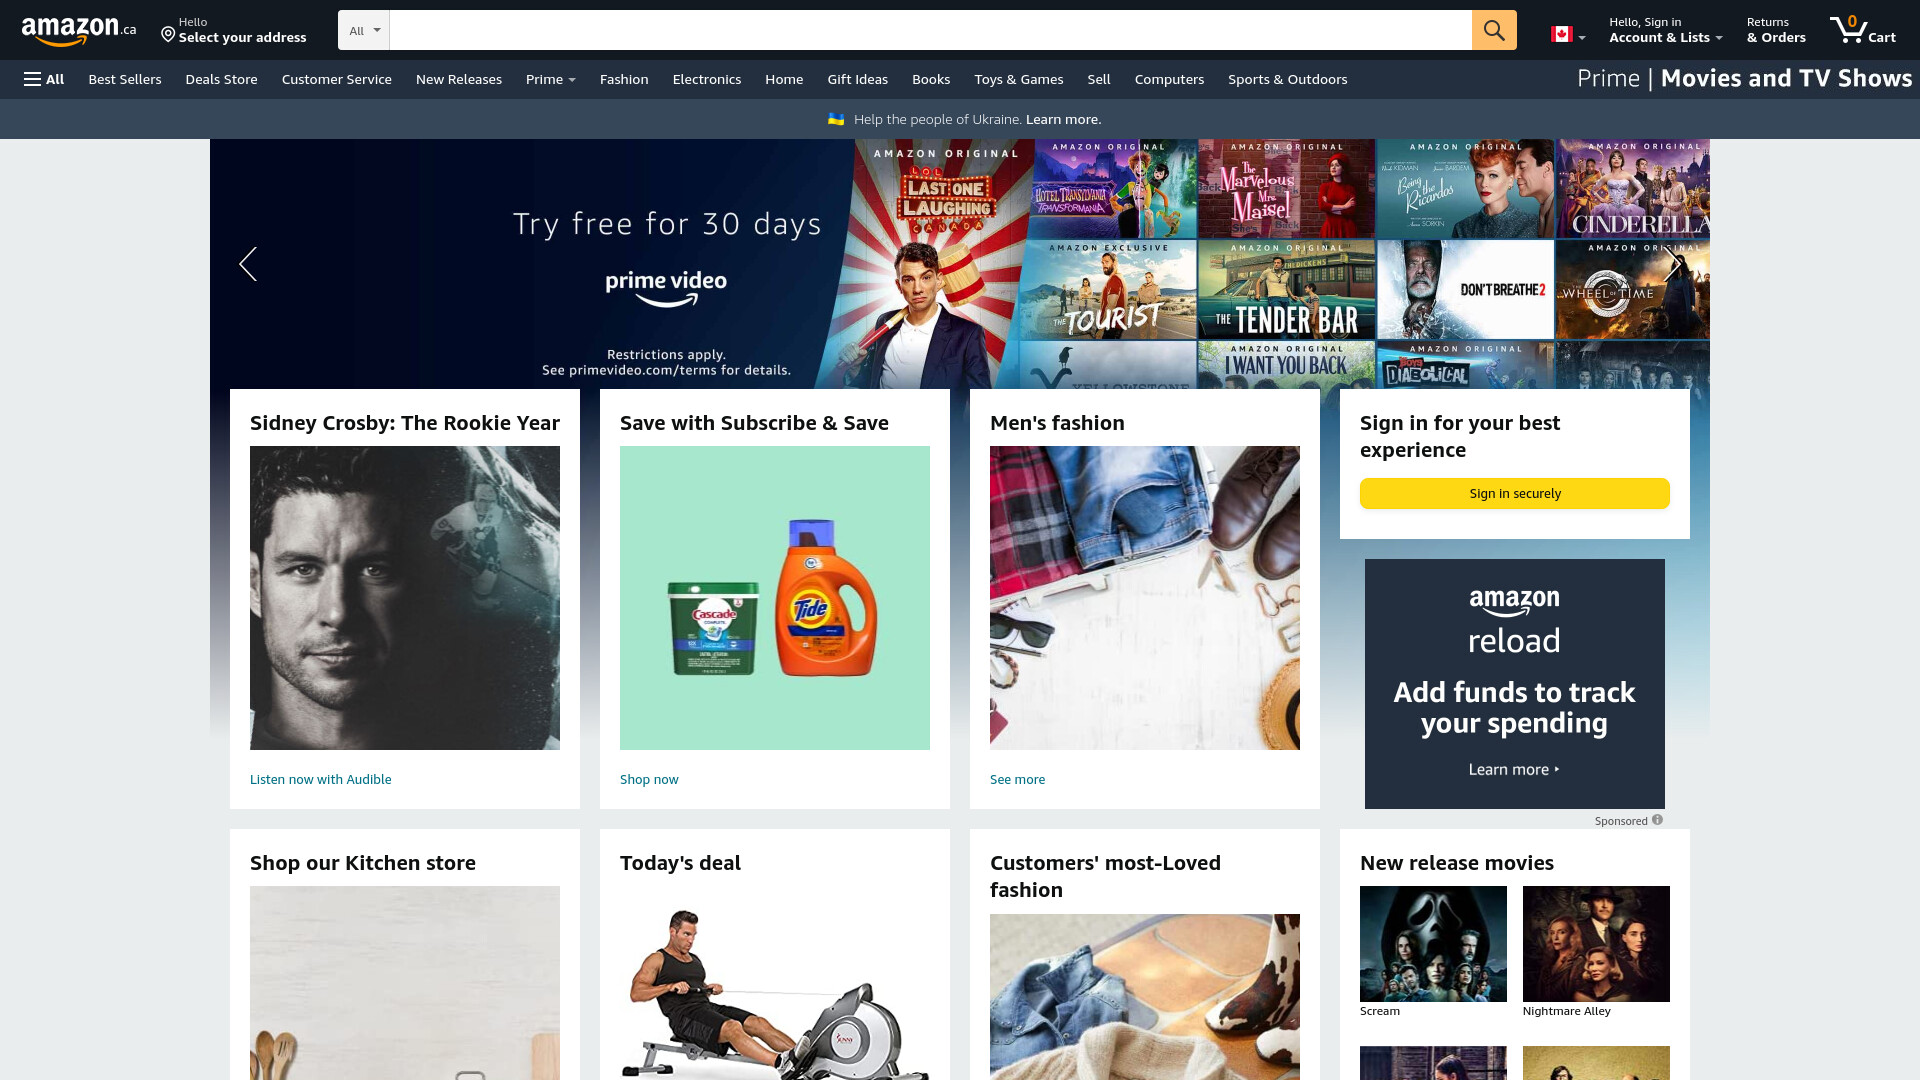Open Account & Lists dropdown
Screen dimensions: 1920x1080
click(1665, 30)
